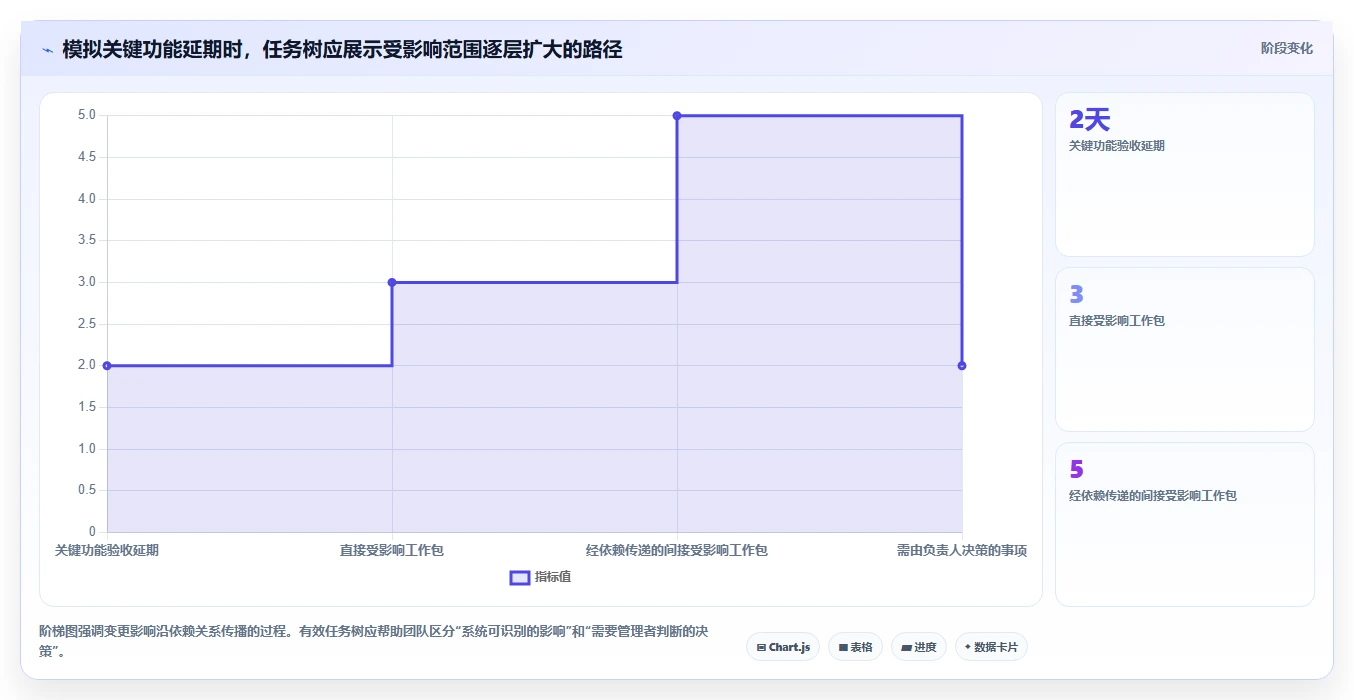
Task: Click the y-axis tick label 5.0
Action: (87, 115)
